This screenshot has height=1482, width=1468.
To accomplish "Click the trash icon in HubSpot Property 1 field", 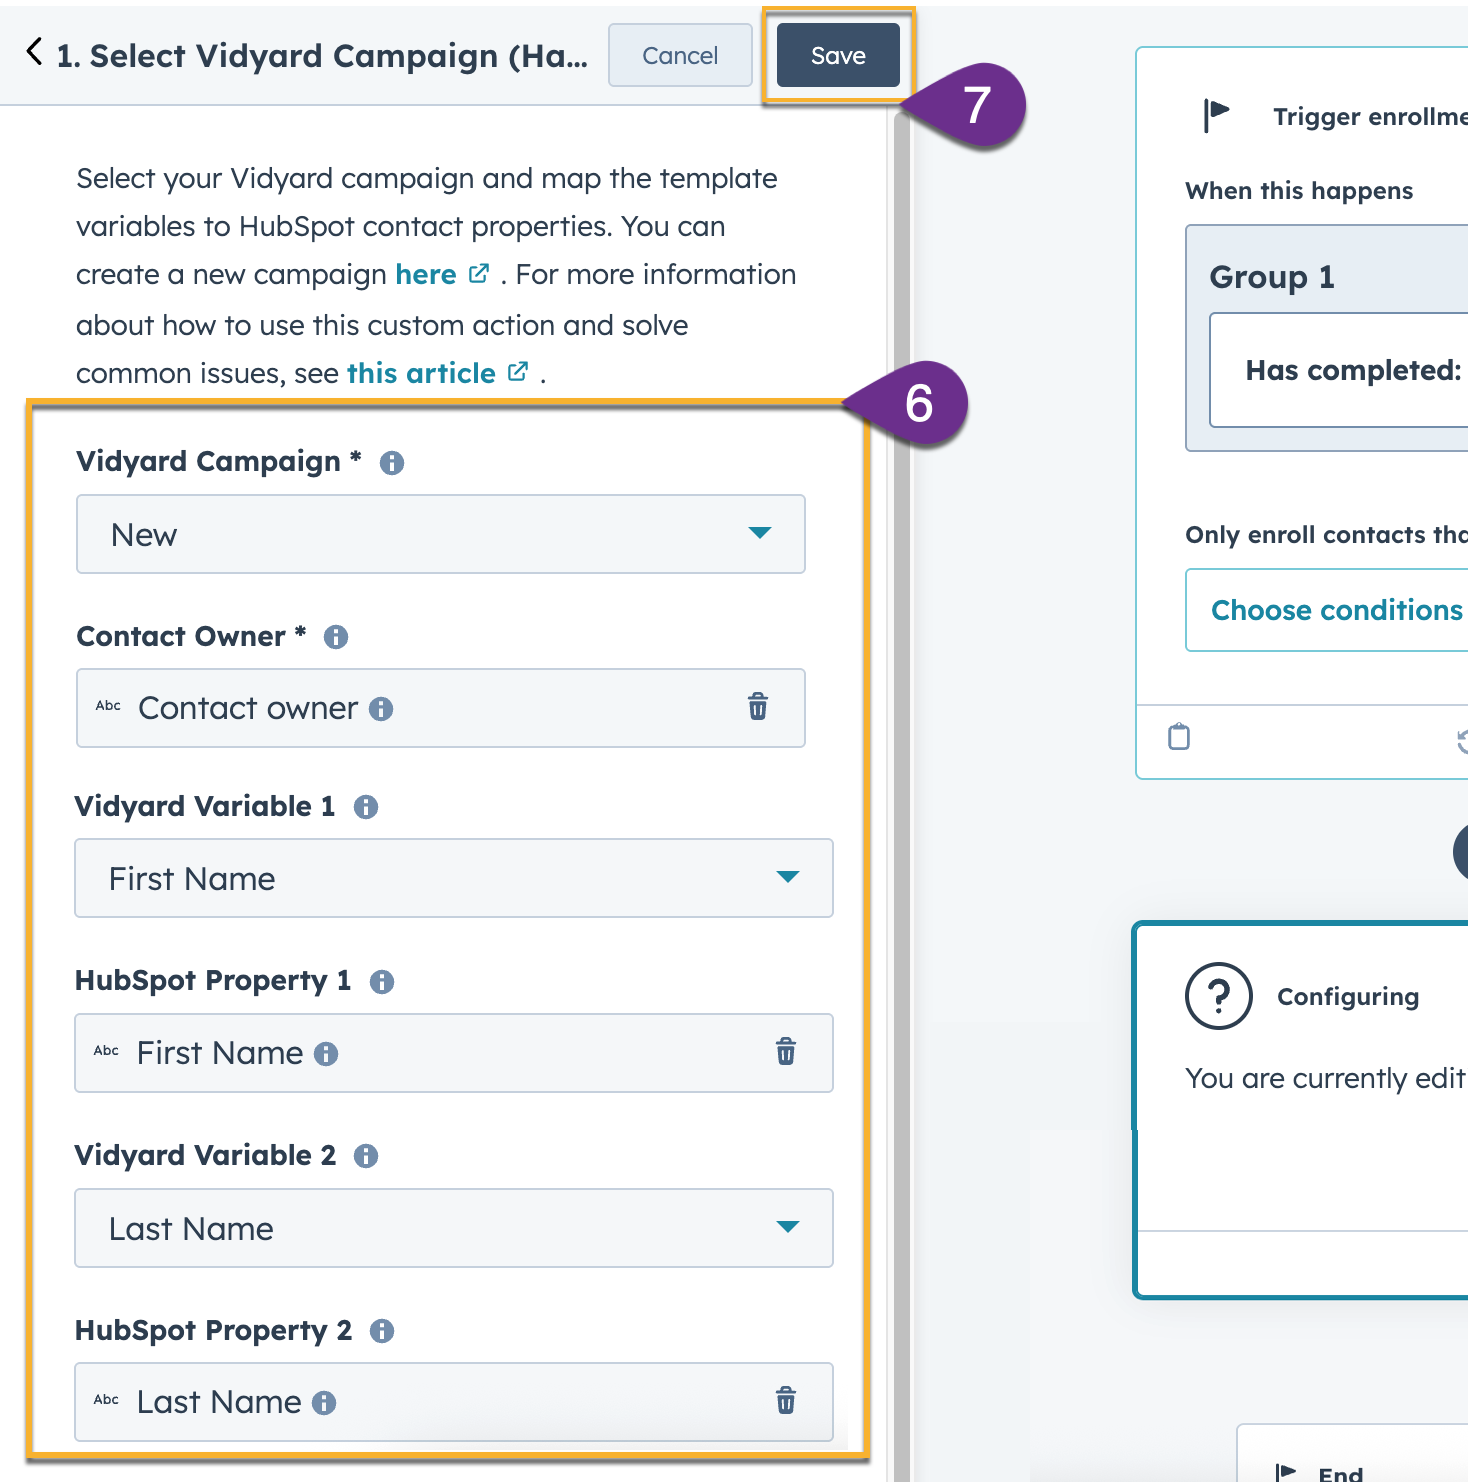I will coord(786,1052).
